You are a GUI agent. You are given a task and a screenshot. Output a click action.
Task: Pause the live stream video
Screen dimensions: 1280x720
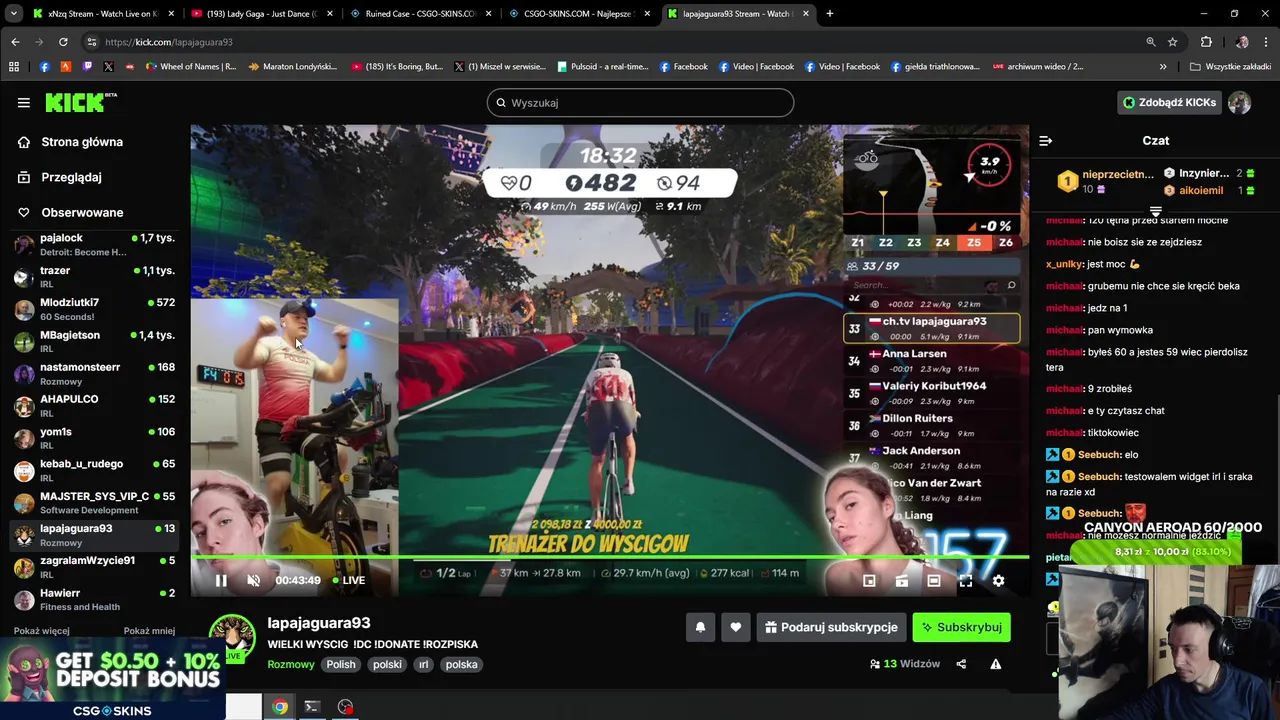click(x=221, y=580)
